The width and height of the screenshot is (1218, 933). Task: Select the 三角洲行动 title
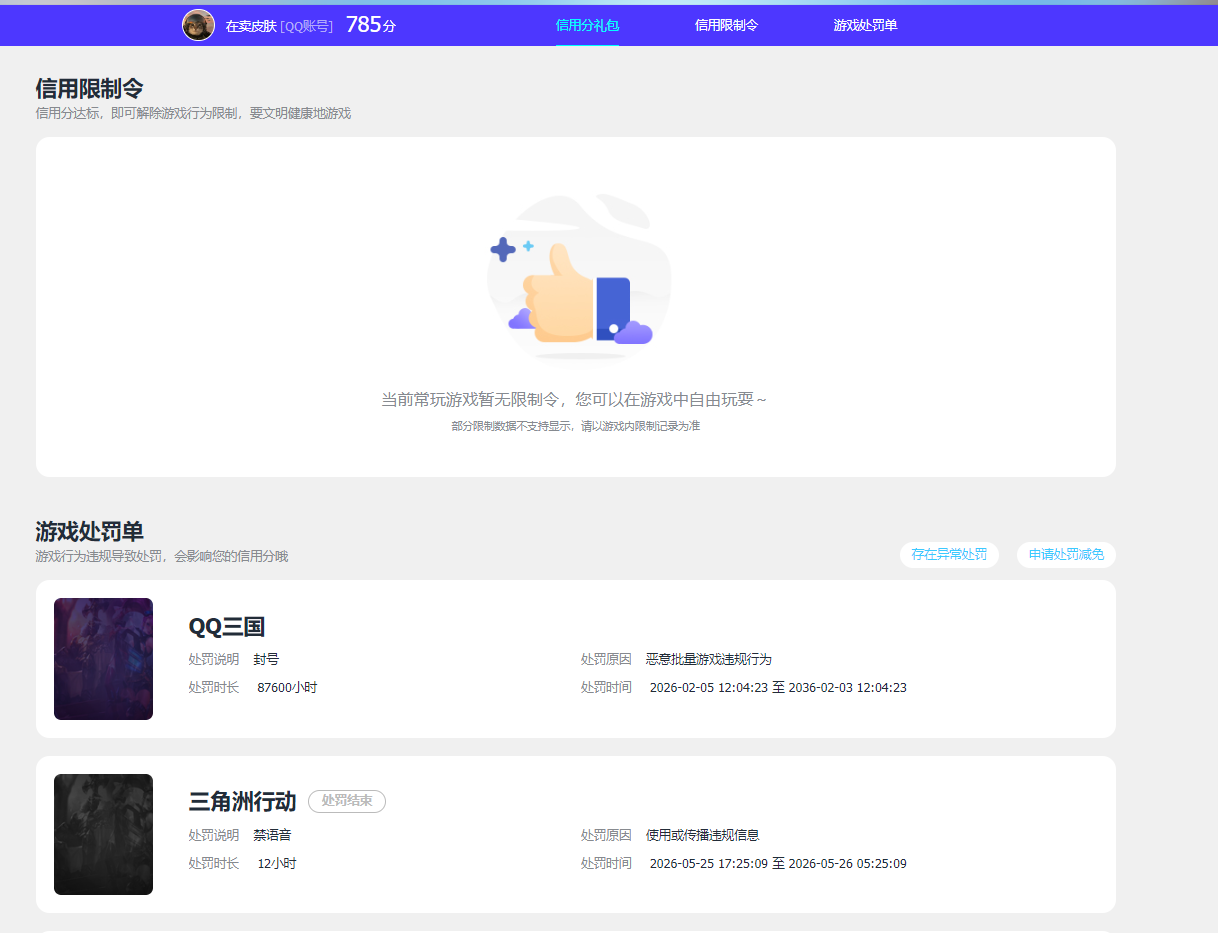click(242, 801)
